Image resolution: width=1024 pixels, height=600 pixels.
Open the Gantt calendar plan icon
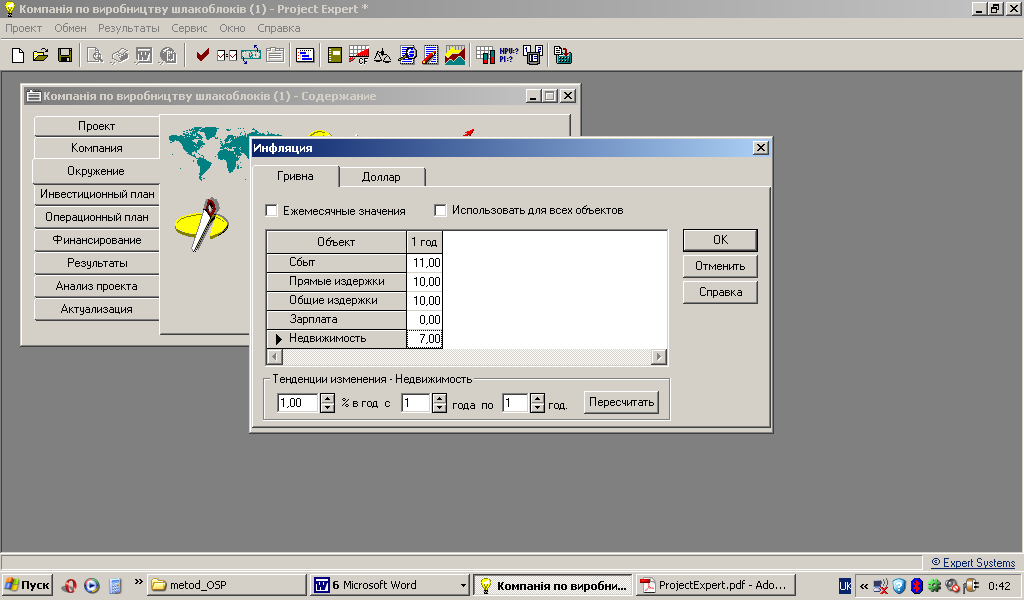pyautogui.click(x=305, y=55)
